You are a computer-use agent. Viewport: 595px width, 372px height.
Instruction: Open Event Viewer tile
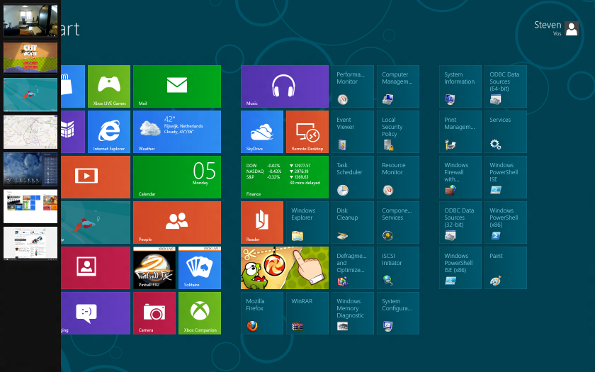(x=353, y=132)
